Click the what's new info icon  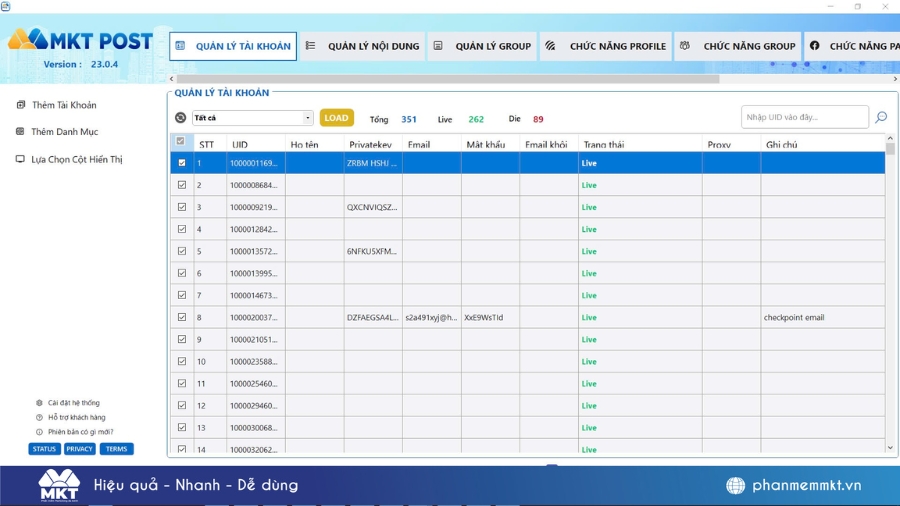click(x=39, y=432)
